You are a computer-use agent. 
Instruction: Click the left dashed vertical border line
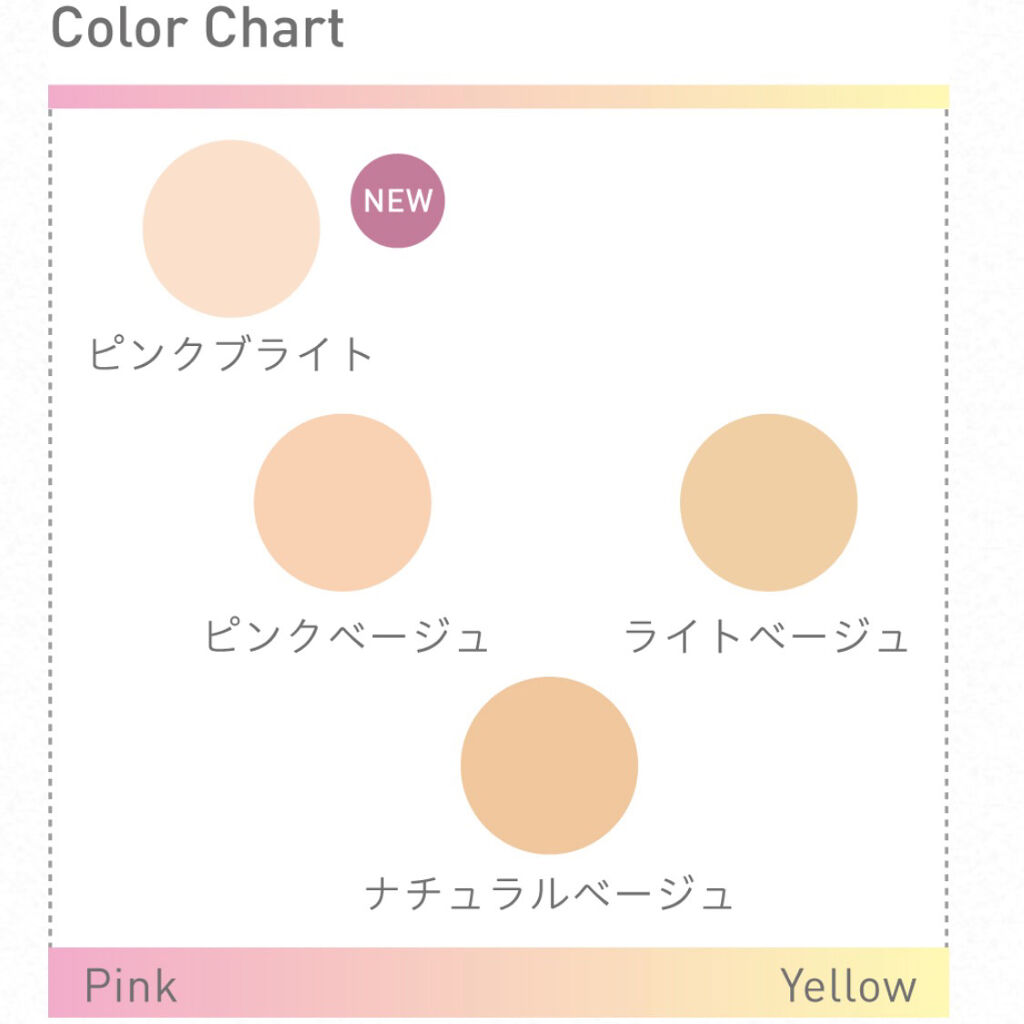[x=51, y=520]
